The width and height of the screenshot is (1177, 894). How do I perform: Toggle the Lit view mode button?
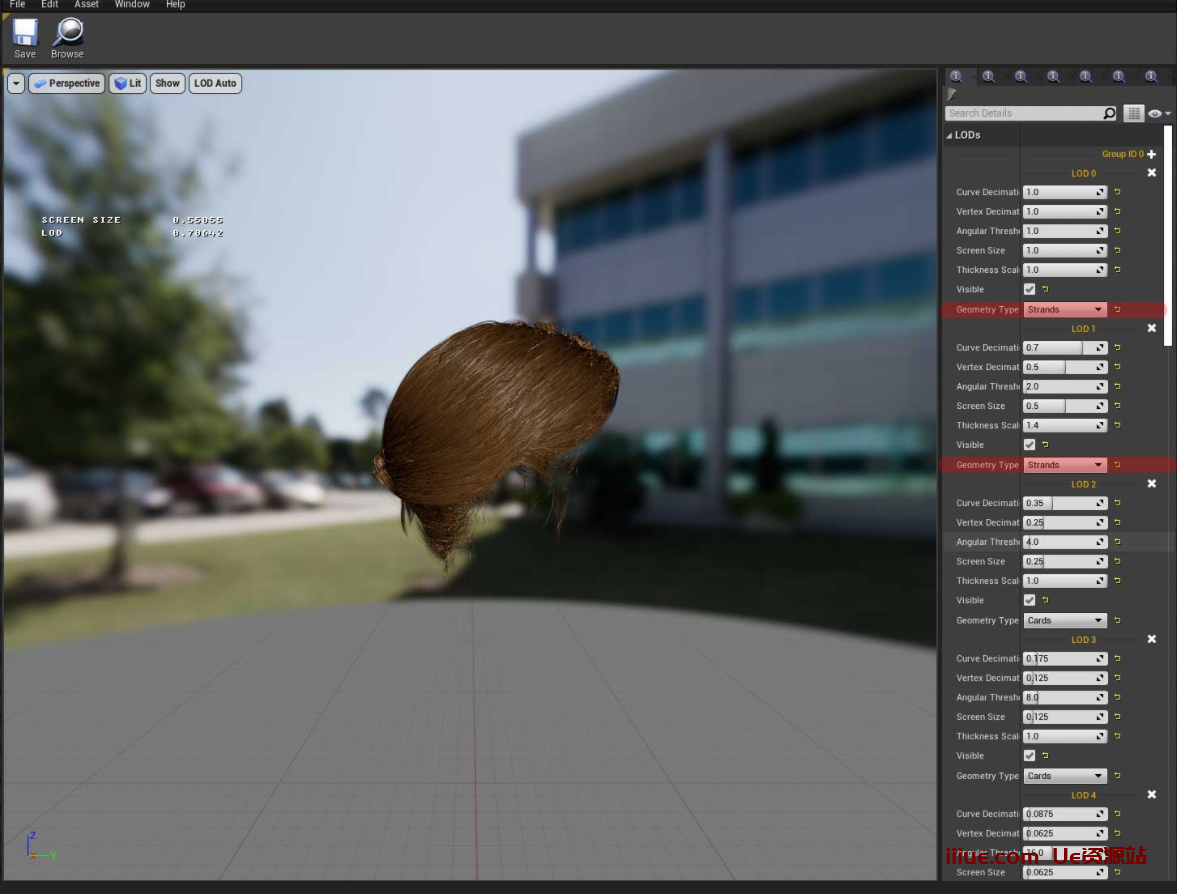[x=127, y=83]
